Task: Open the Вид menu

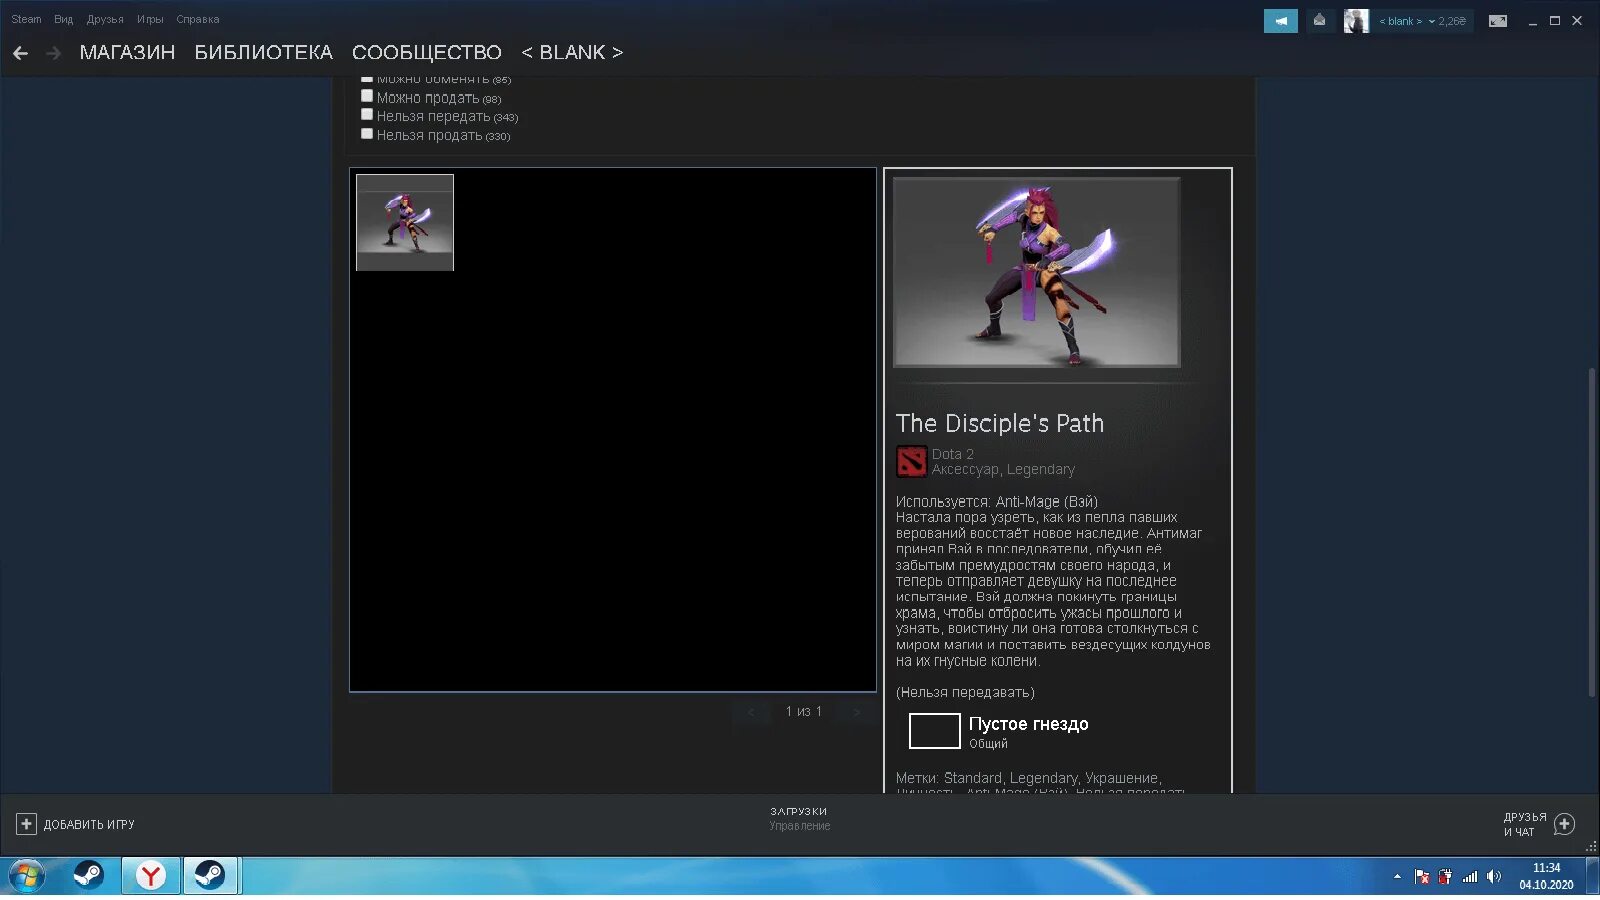Action: click(64, 19)
